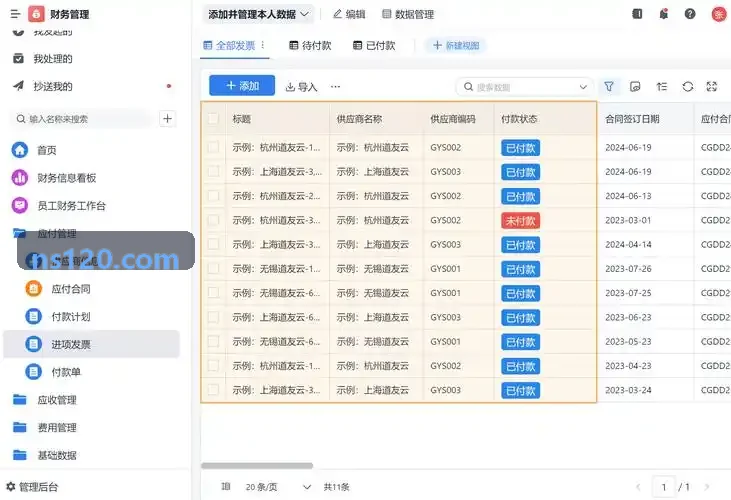
Task: Check row dated 2024-04-14
Action: (x=213, y=244)
